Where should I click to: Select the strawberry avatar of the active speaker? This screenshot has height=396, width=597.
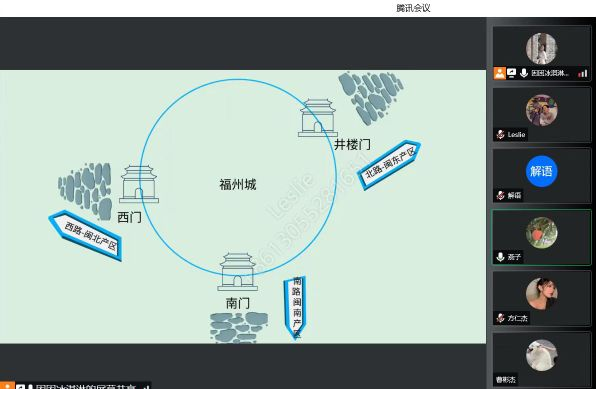coord(541,233)
